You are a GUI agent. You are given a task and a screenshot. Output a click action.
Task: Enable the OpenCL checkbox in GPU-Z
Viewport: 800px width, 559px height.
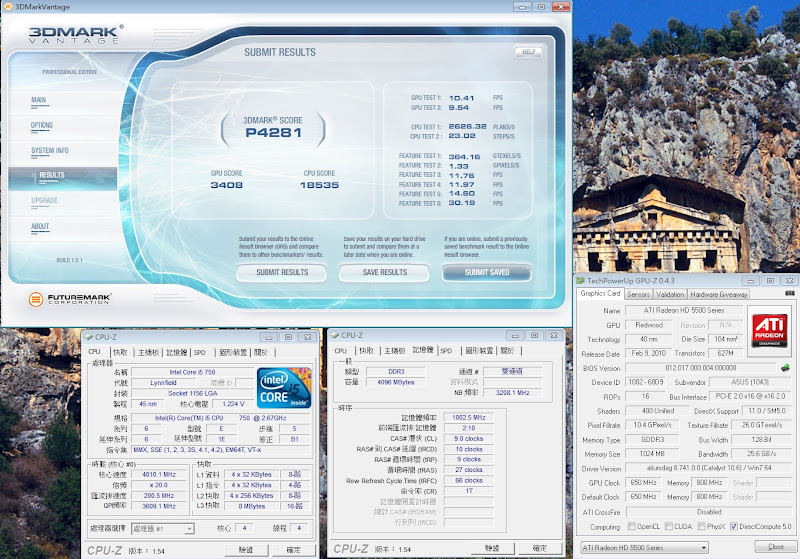[632, 526]
